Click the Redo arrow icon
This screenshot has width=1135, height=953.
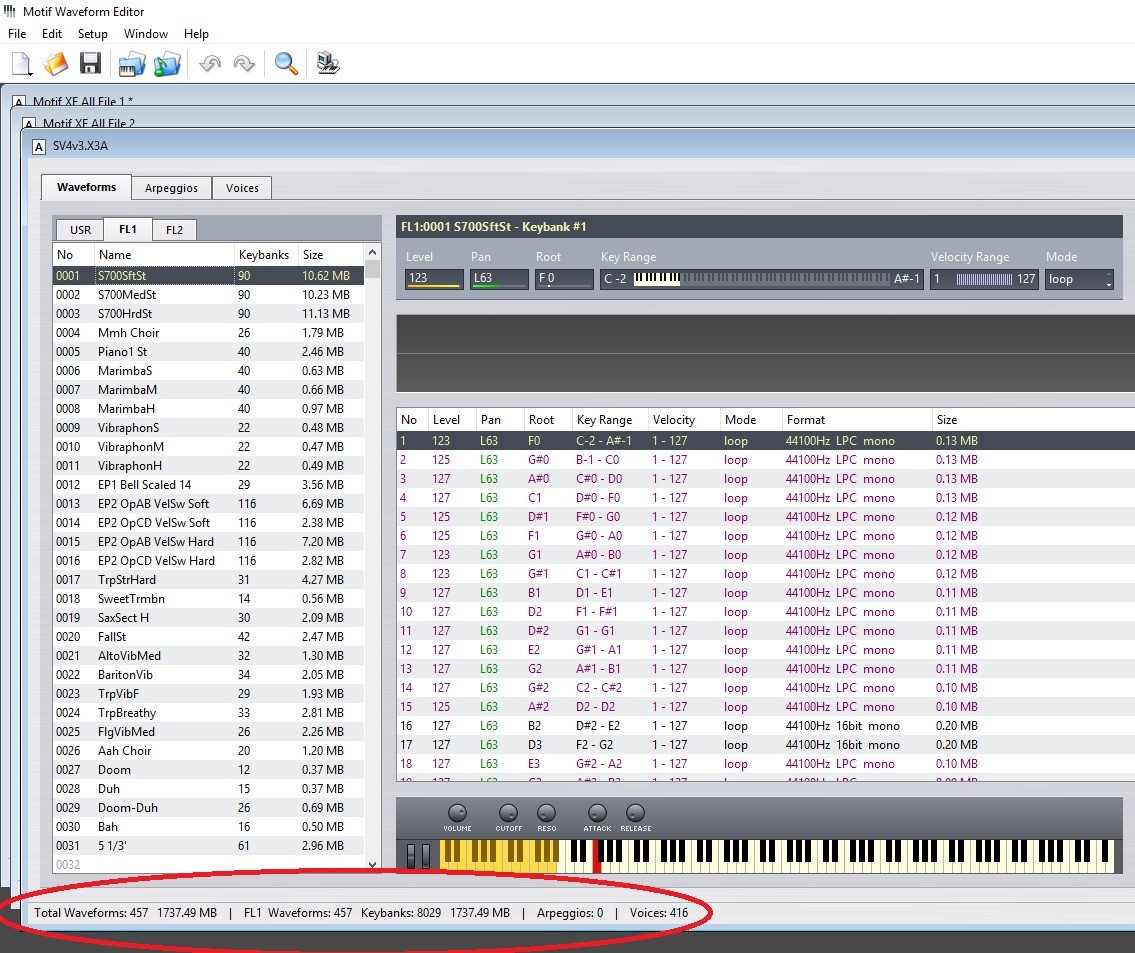(x=244, y=64)
